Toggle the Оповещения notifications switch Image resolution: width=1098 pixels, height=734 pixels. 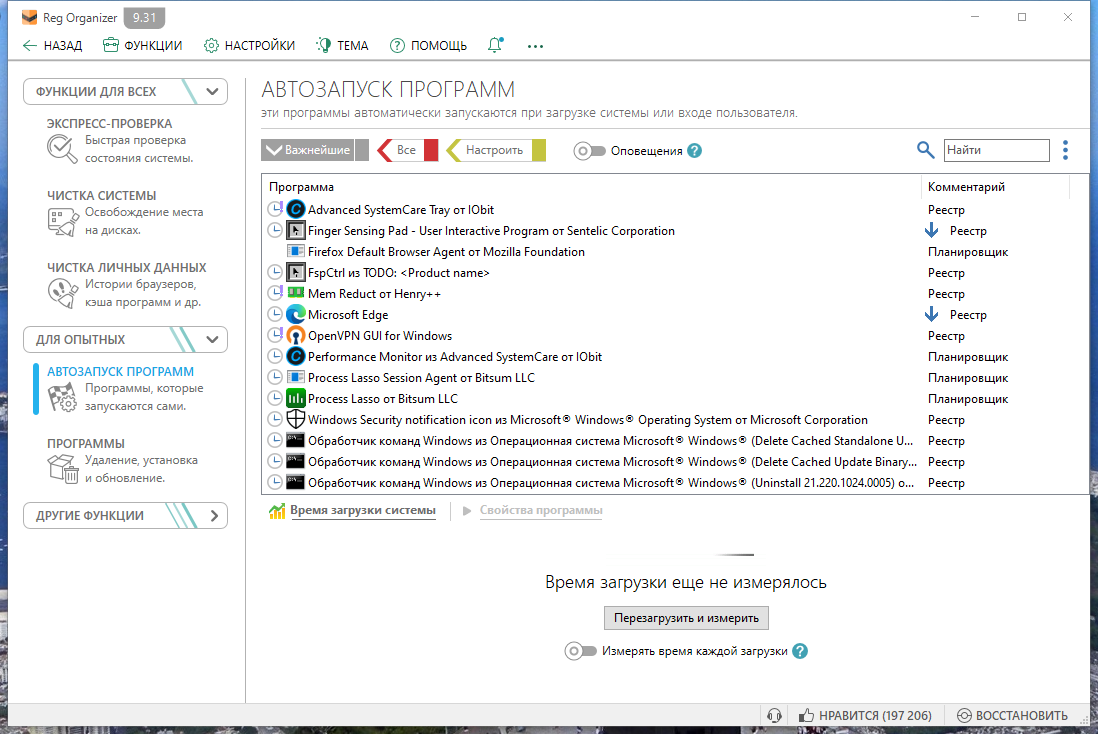(x=589, y=151)
